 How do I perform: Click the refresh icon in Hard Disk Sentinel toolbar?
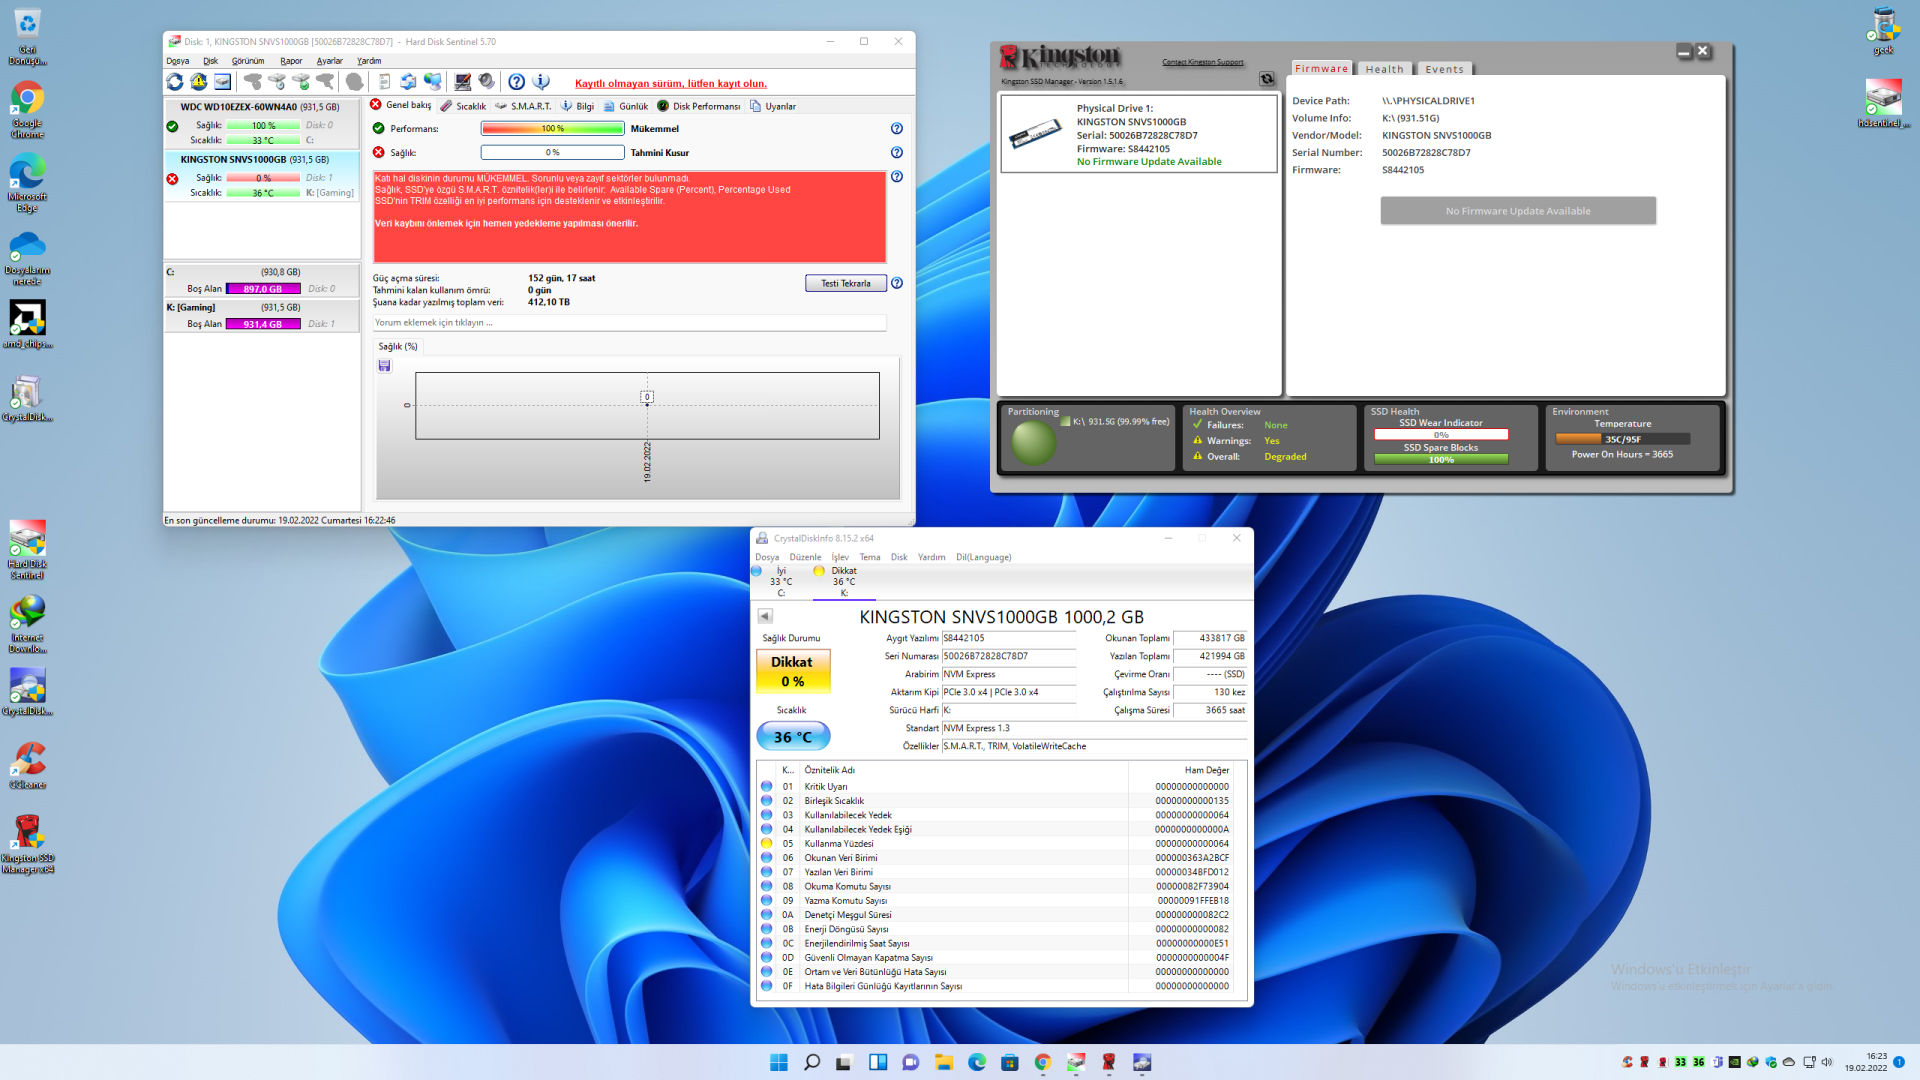[175, 82]
